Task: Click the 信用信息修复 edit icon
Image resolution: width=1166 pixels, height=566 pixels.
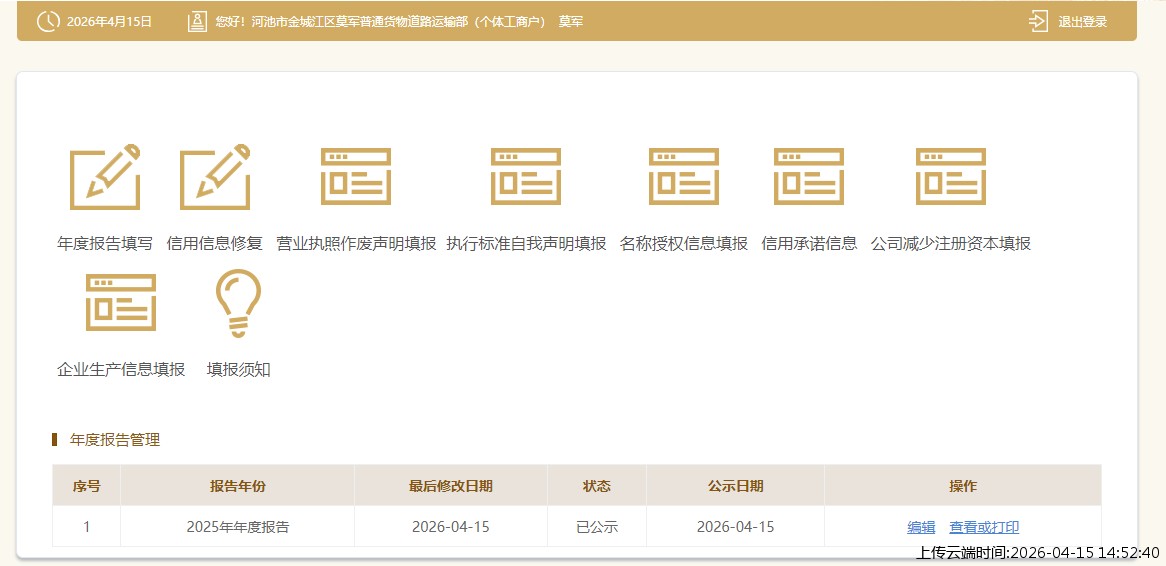Action: [215, 177]
